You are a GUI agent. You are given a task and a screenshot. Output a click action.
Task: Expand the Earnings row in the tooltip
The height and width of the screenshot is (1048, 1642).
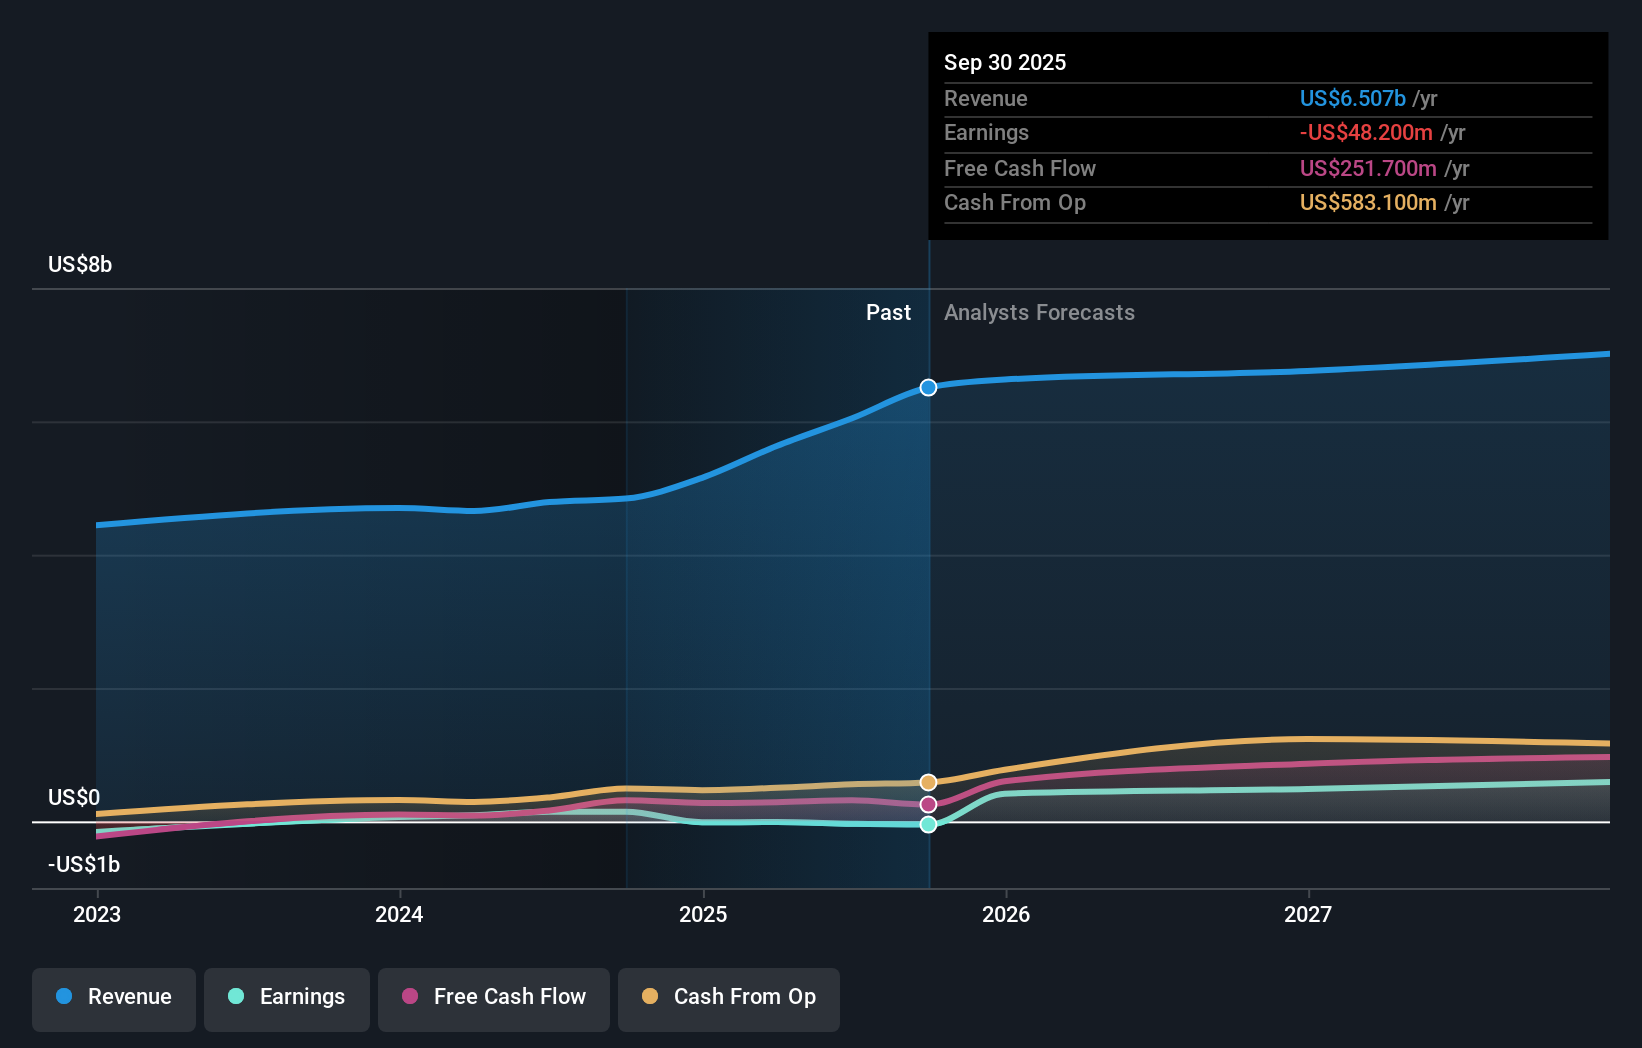click(1265, 132)
